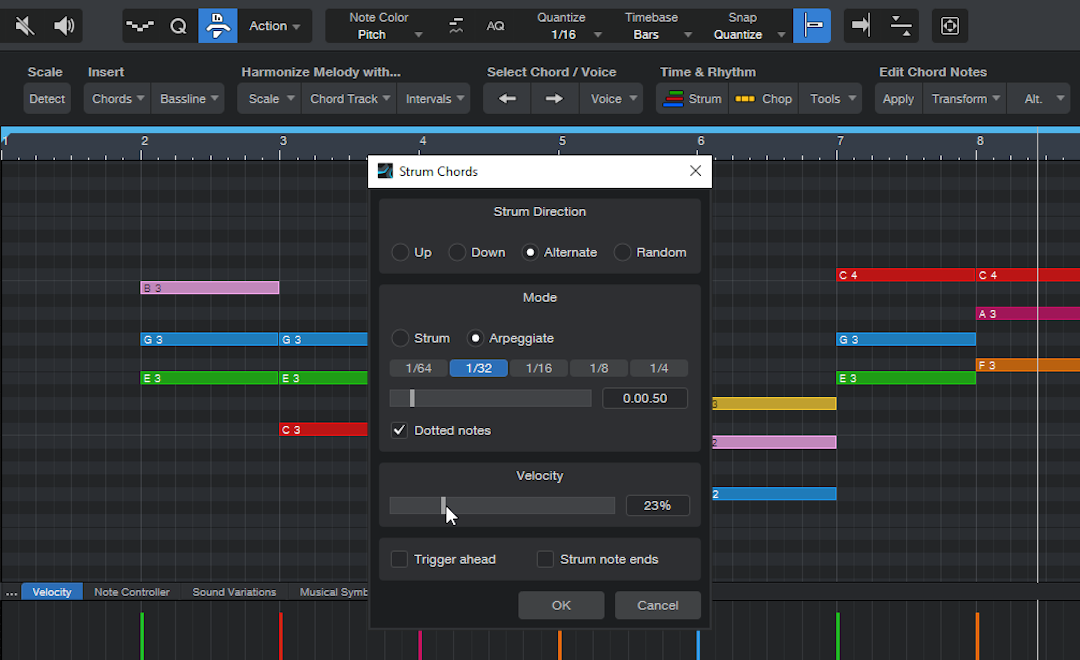Select next chord with right arrow

tap(554, 99)
